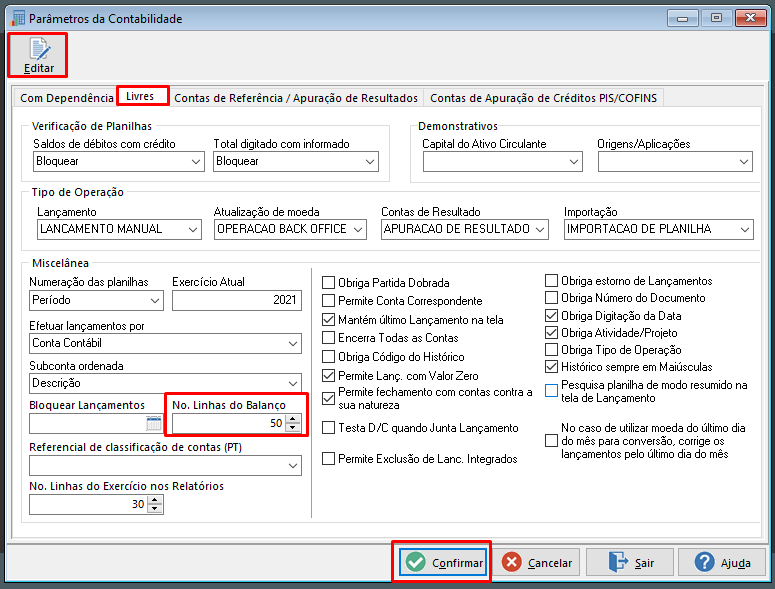Check Obriga estorno de Lançamentos
Image resolution: width=775 pixels, height=589 pixels.
(551, 281)
